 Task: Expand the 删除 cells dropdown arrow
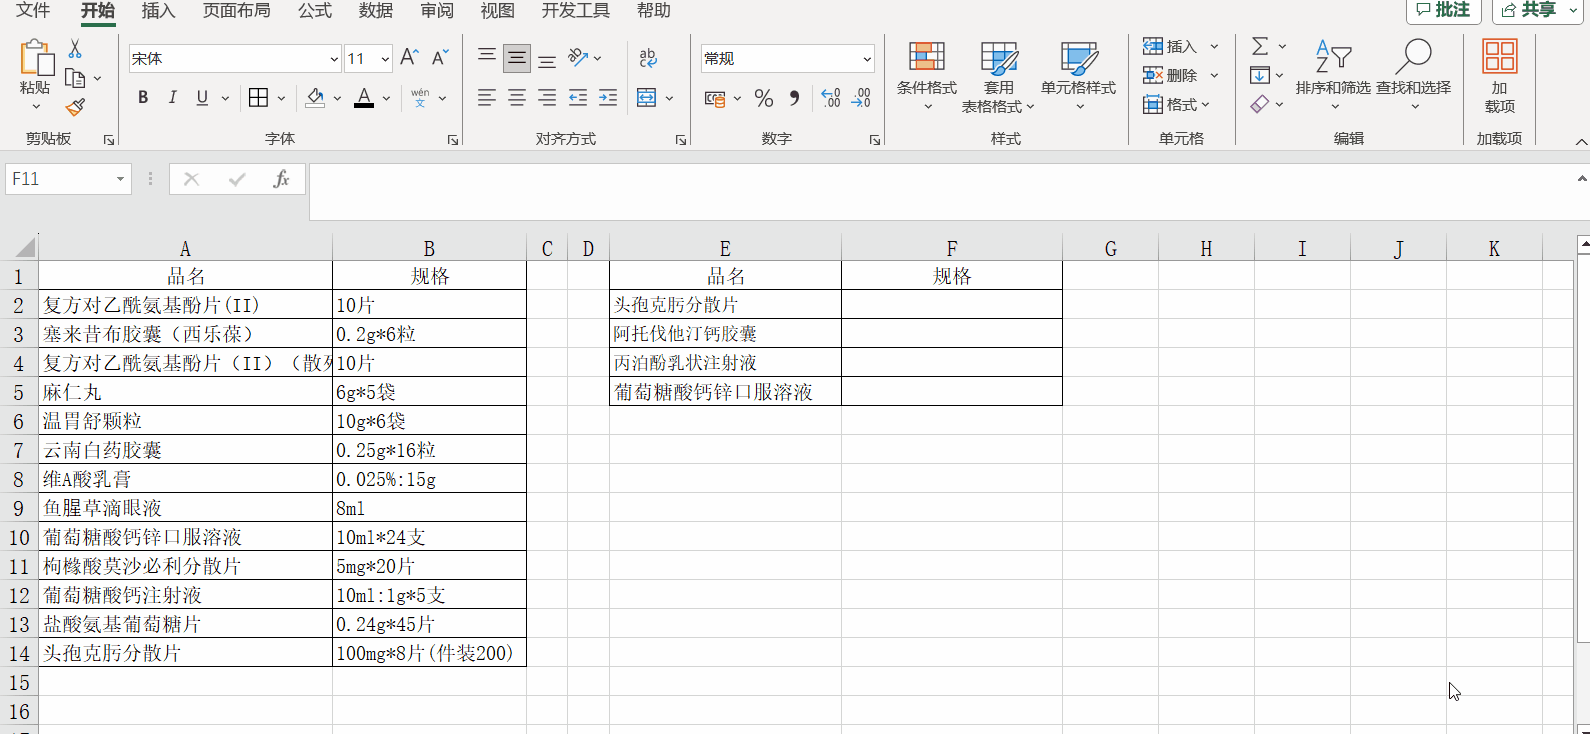pos(1214,75)
